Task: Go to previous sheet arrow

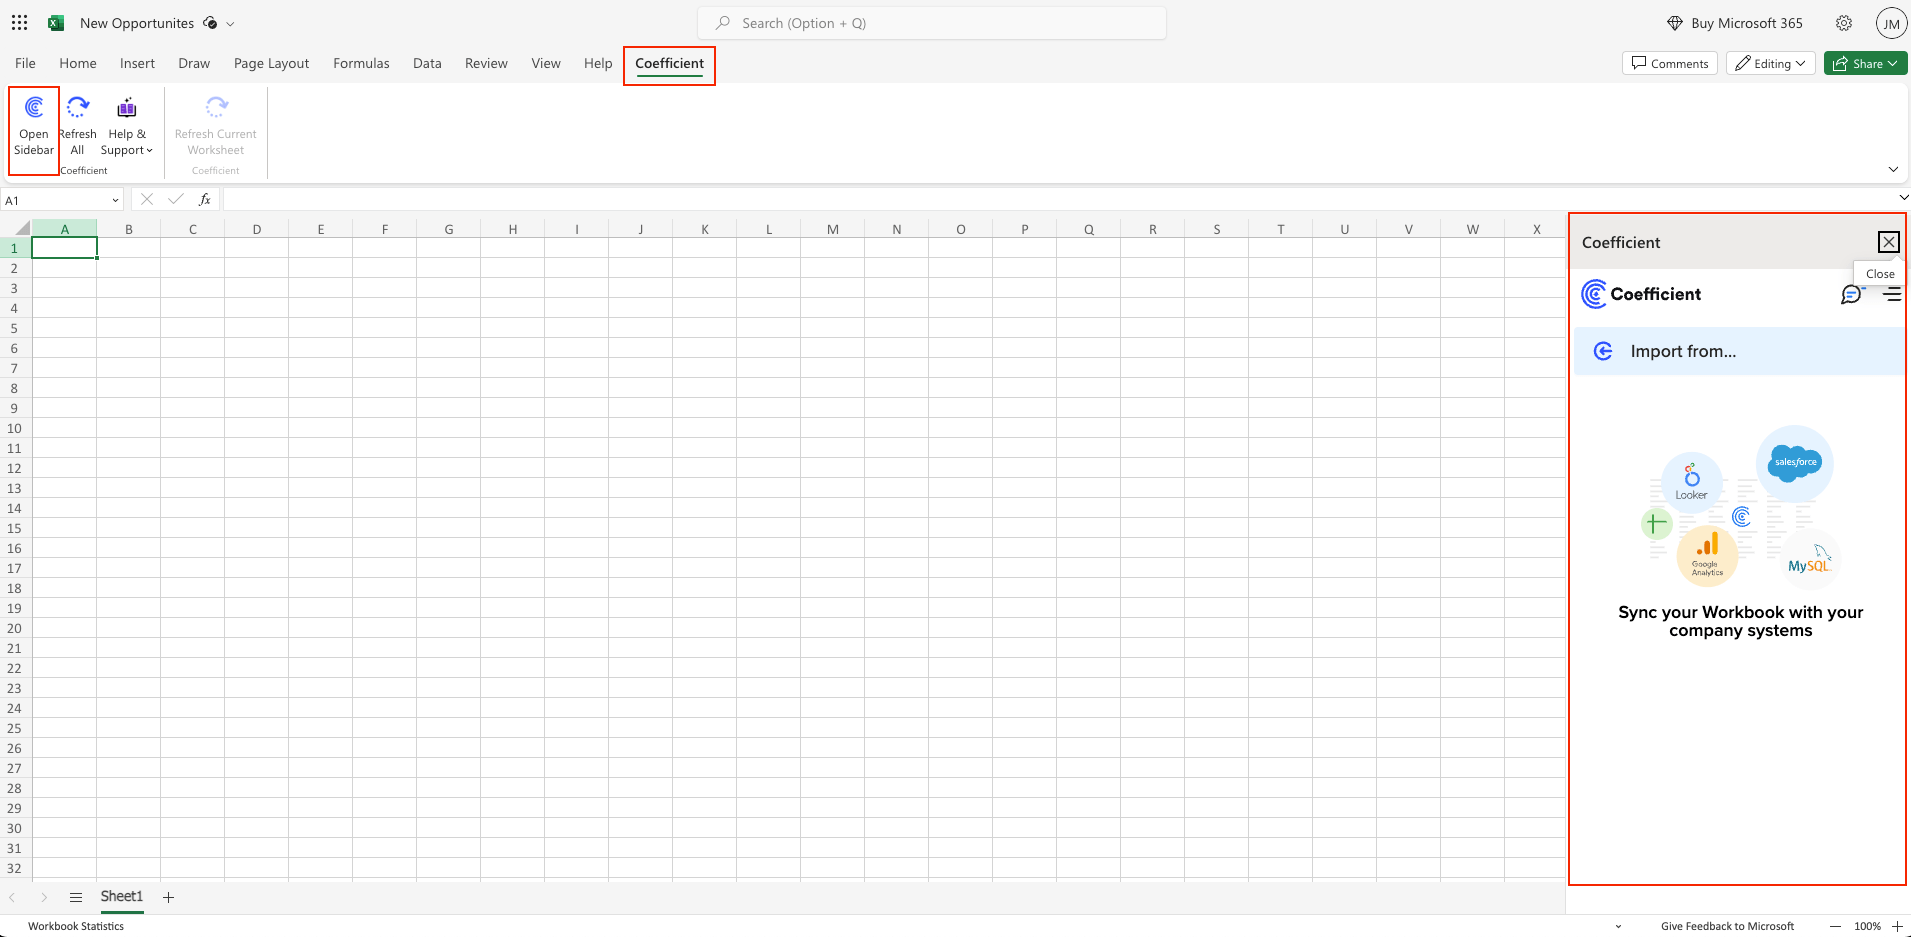Action: coord(12,897)
